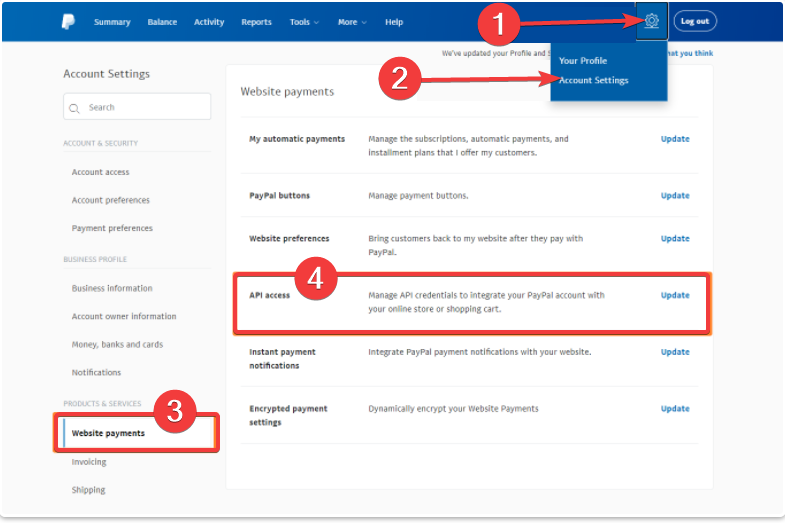Image resolution: width=785 pixels, height=523 pixels.
Task: Expand the Tools dropdown menu
Action: click(304, 22)
